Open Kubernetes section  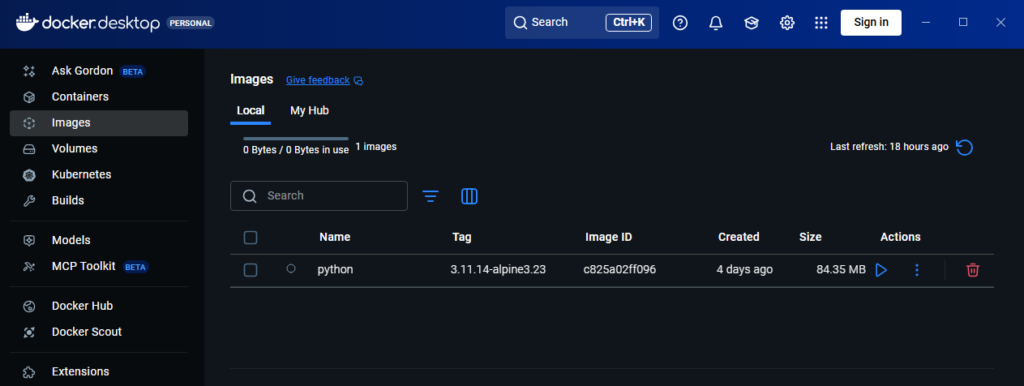coord(99,175)
